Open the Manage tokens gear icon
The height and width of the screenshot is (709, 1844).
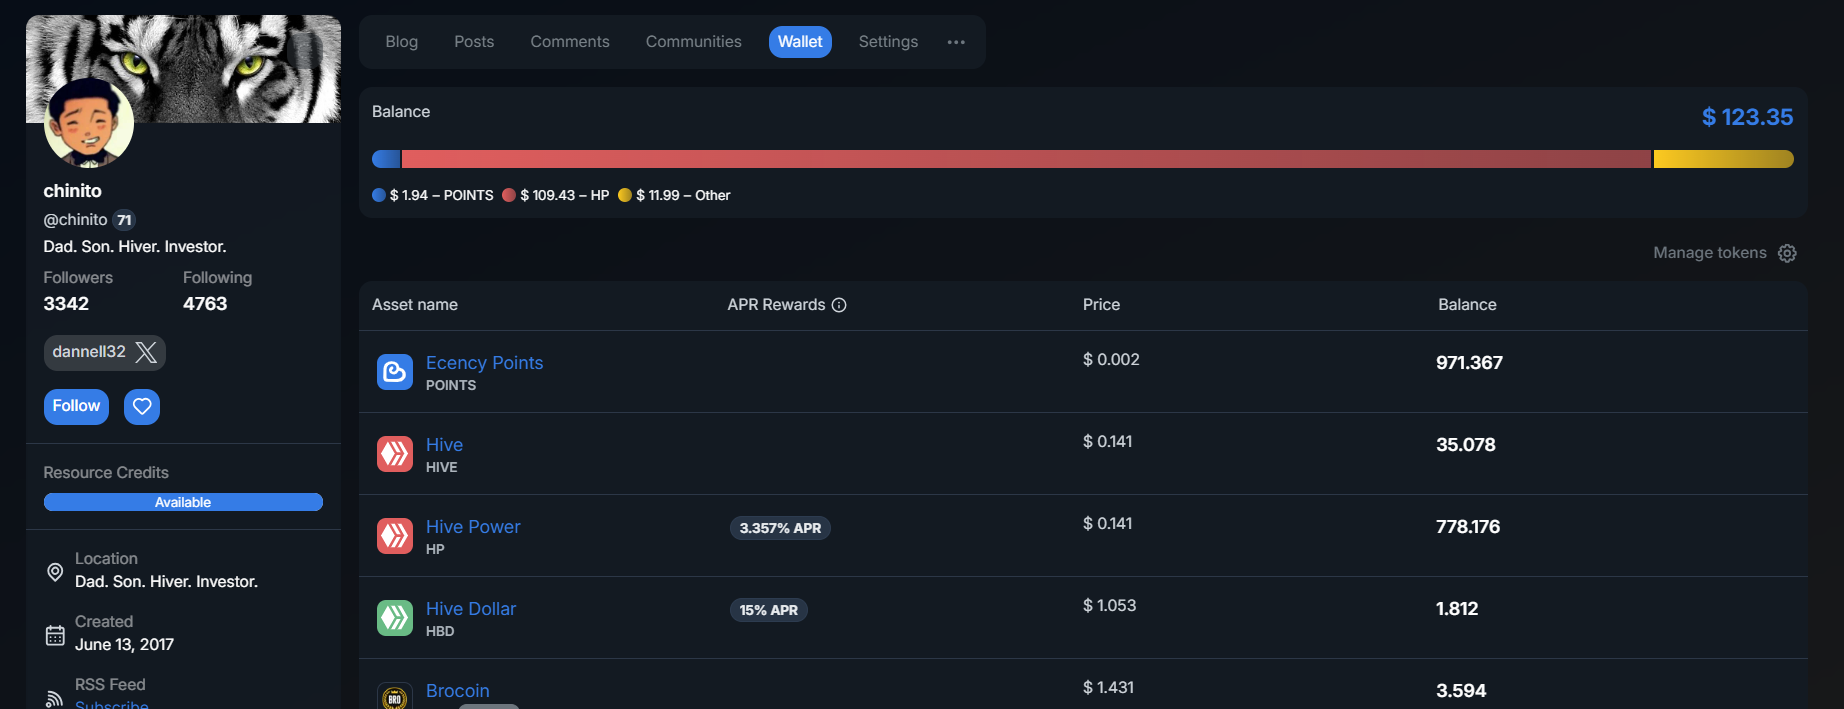(x=1787, y=254)
